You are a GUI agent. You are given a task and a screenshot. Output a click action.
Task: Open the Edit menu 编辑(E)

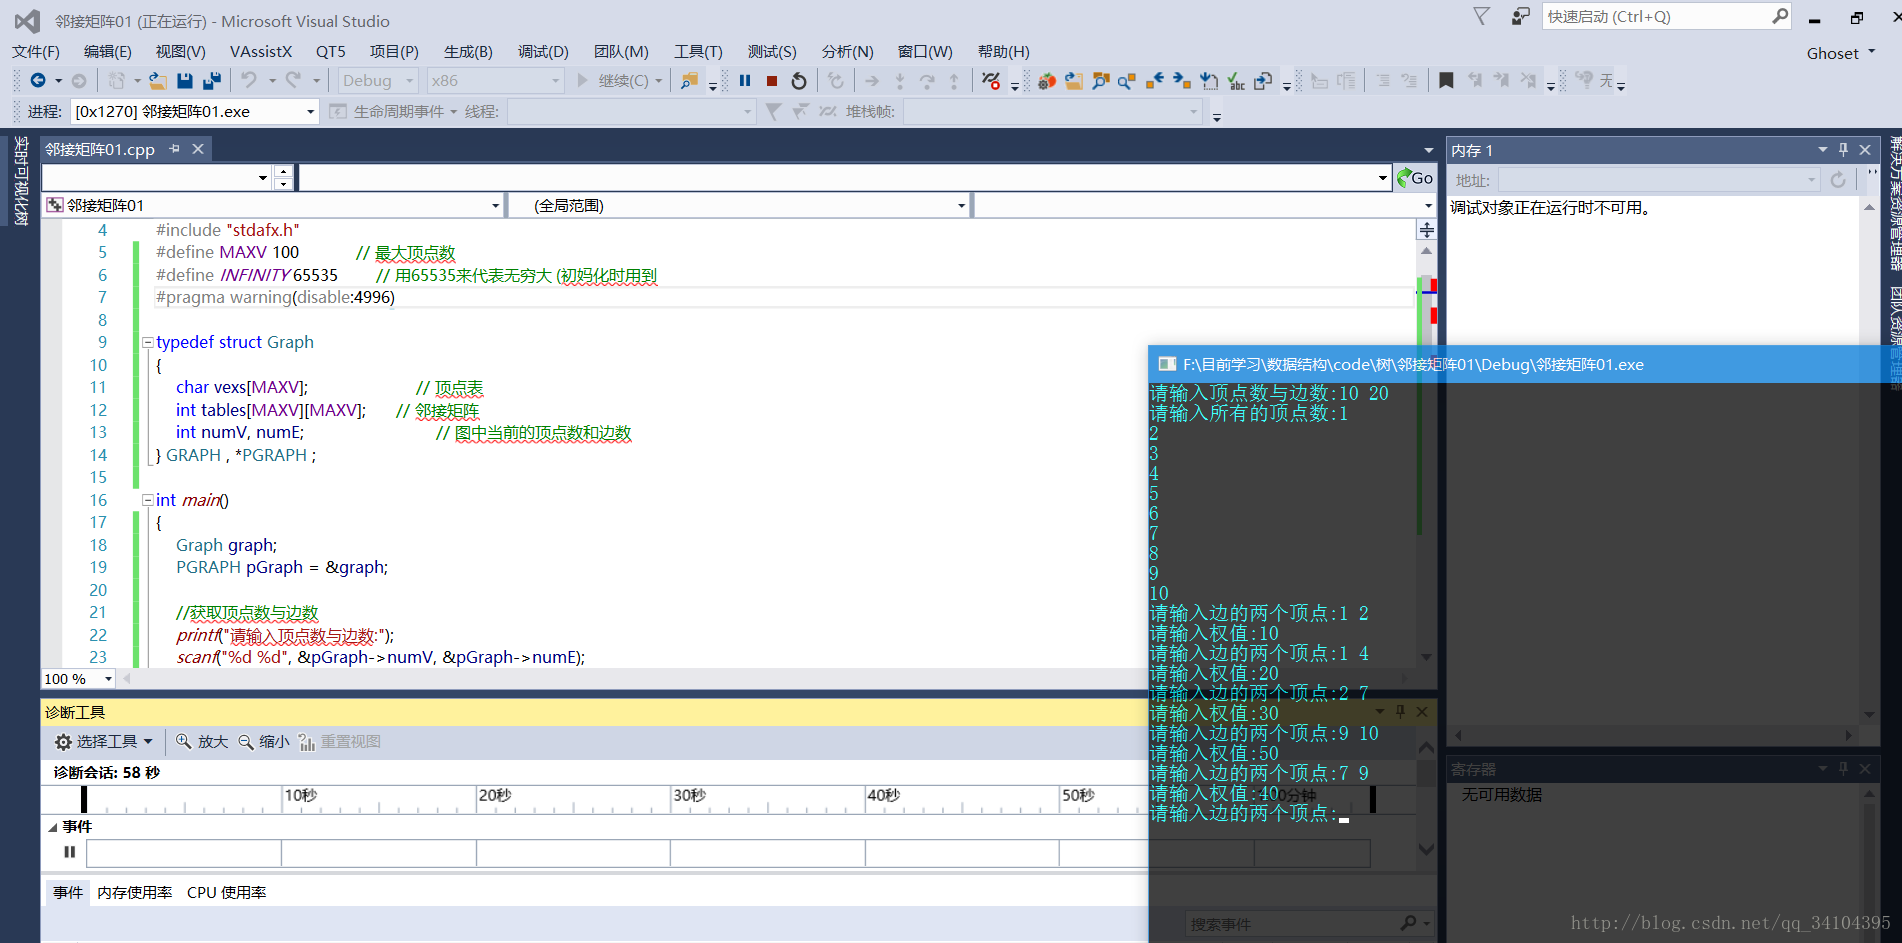tap(108, 51)
